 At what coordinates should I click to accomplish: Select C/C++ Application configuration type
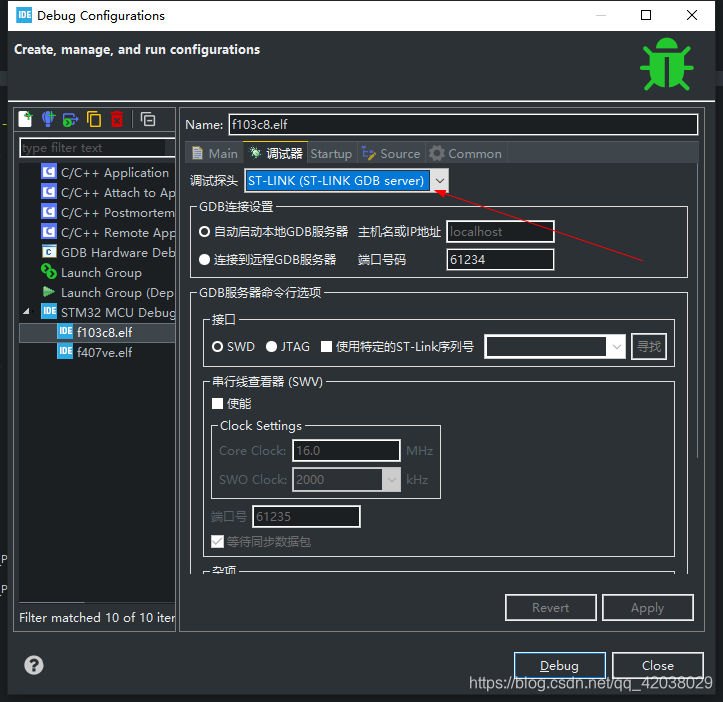(x=105, y=173)
